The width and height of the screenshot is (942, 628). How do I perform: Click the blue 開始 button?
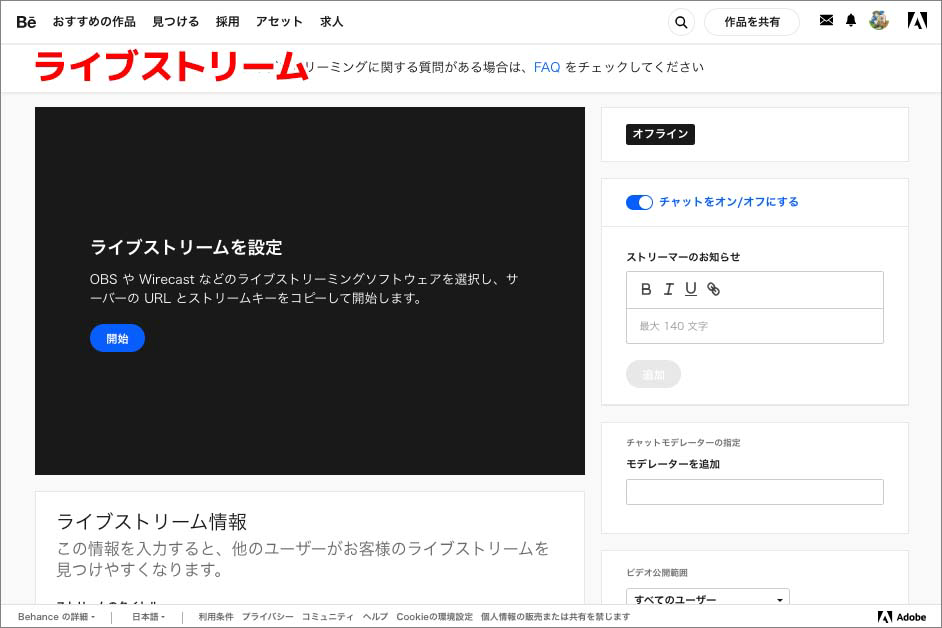(117, 338)
